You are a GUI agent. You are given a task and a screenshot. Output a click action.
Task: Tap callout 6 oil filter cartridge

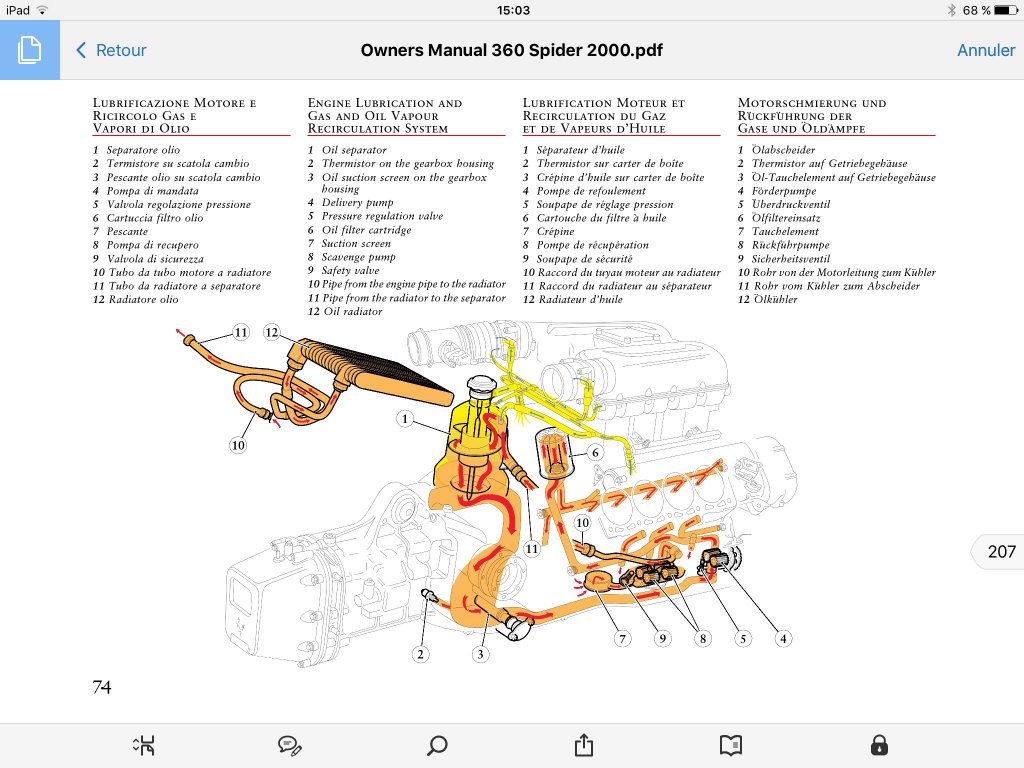pos(595,452)
